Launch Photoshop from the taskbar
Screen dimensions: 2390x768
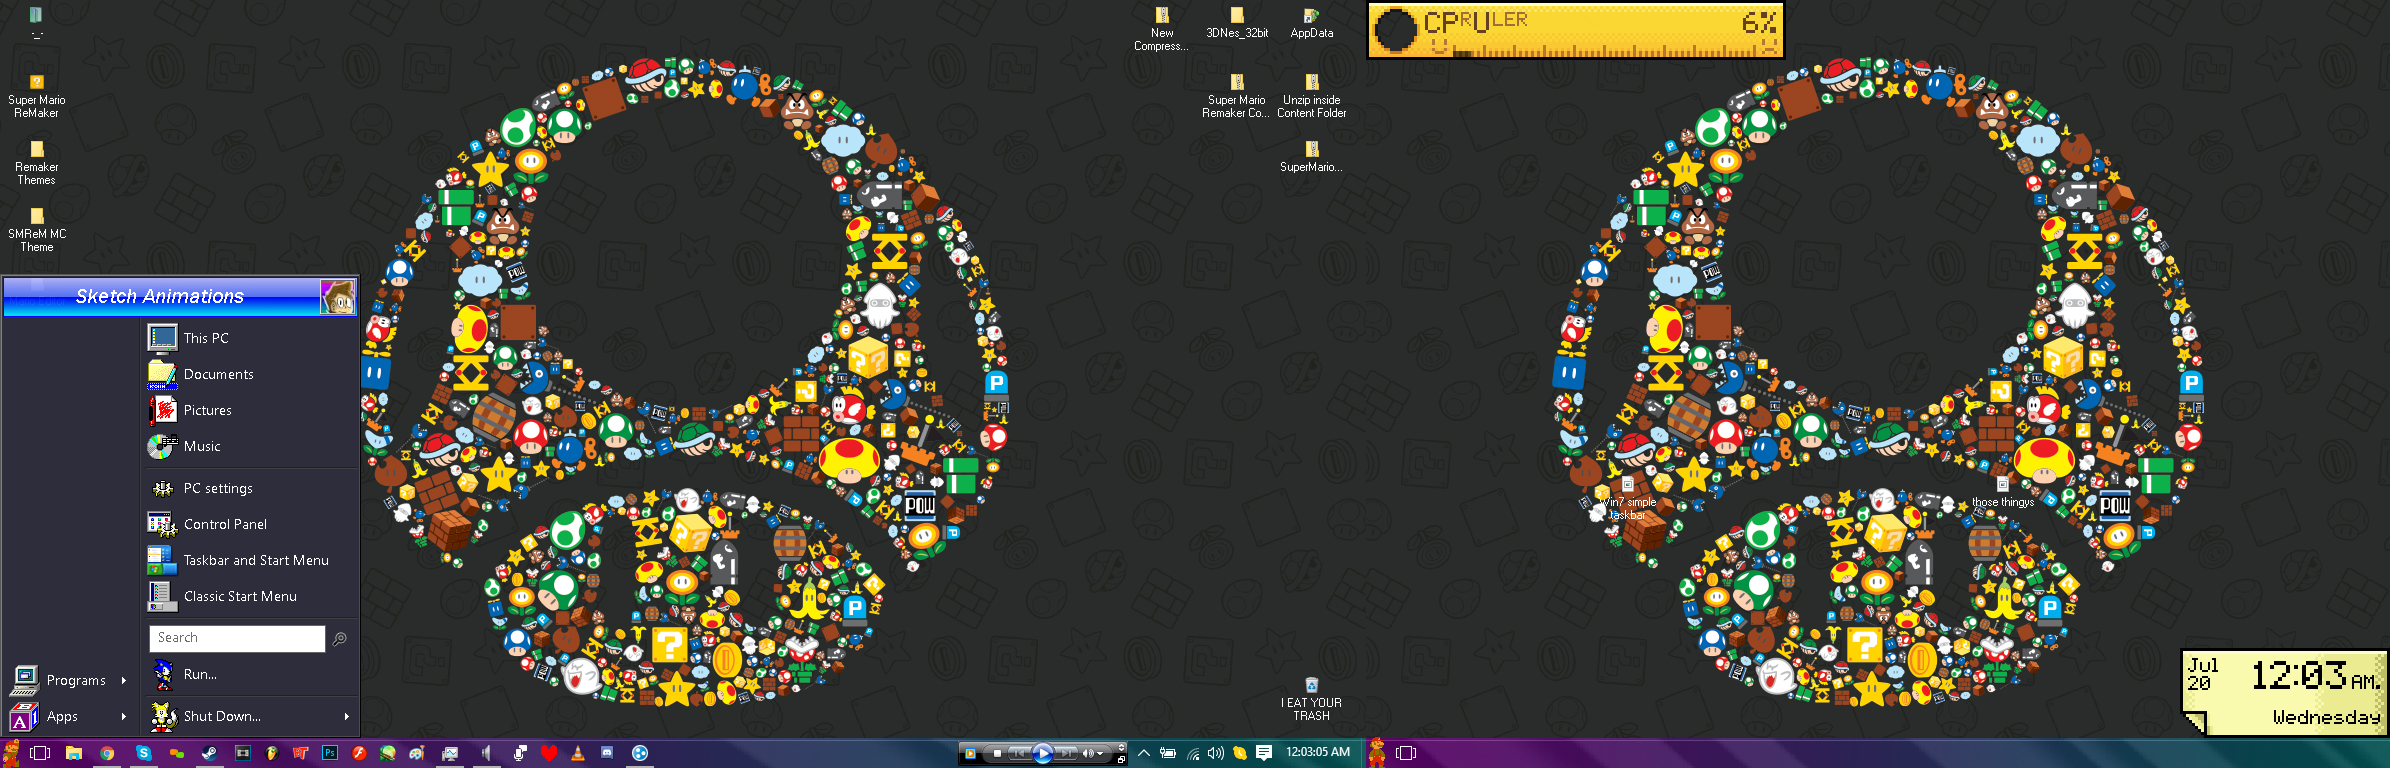coord(329,753)
